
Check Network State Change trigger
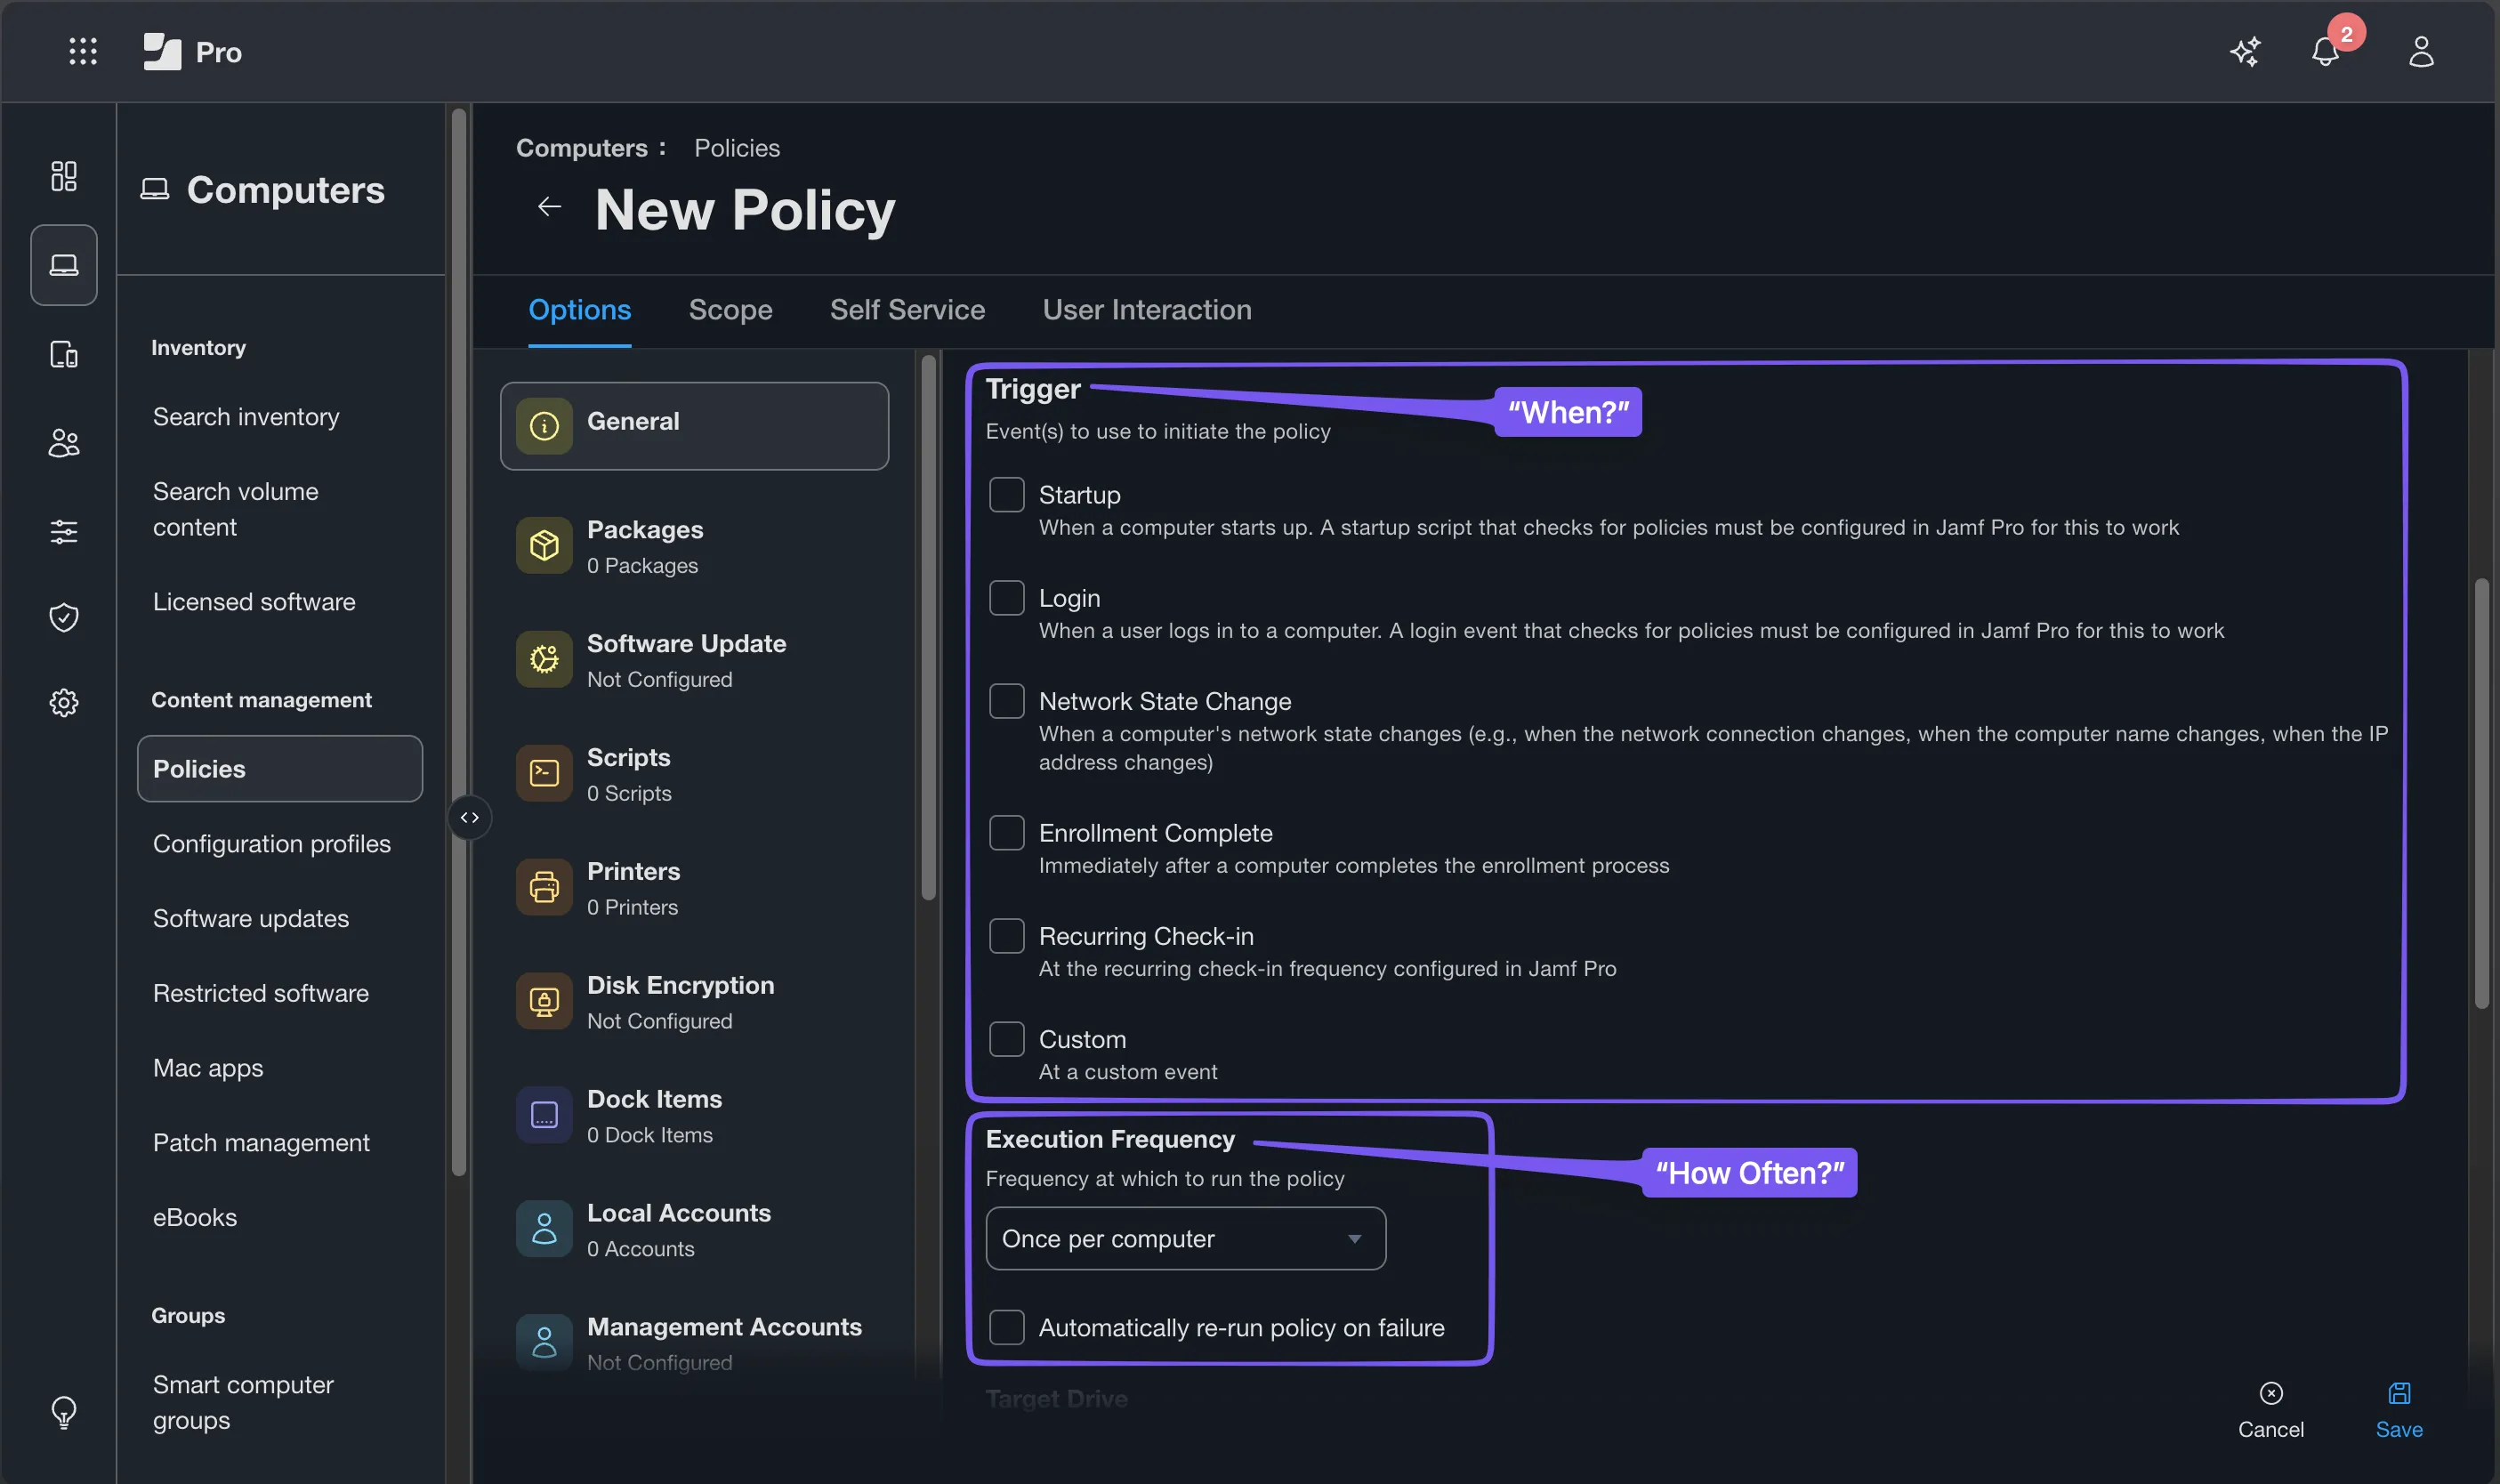click(x=1007, y=701)
